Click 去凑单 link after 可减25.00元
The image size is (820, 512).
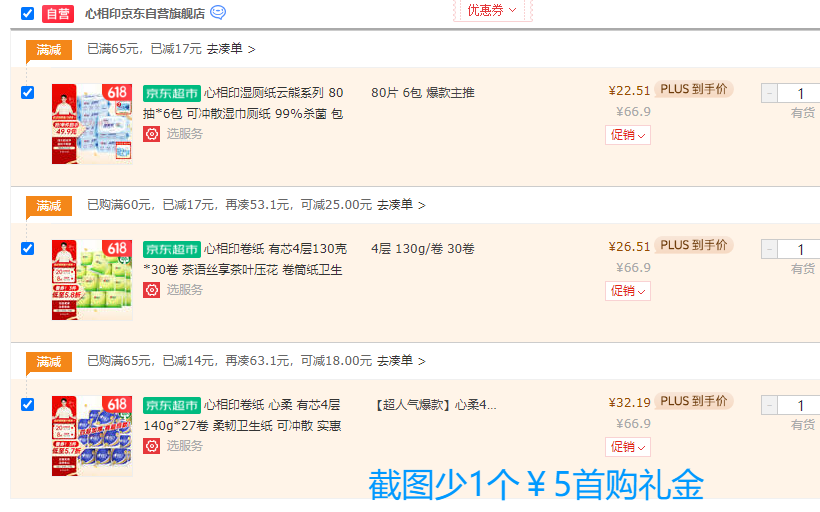401,205
